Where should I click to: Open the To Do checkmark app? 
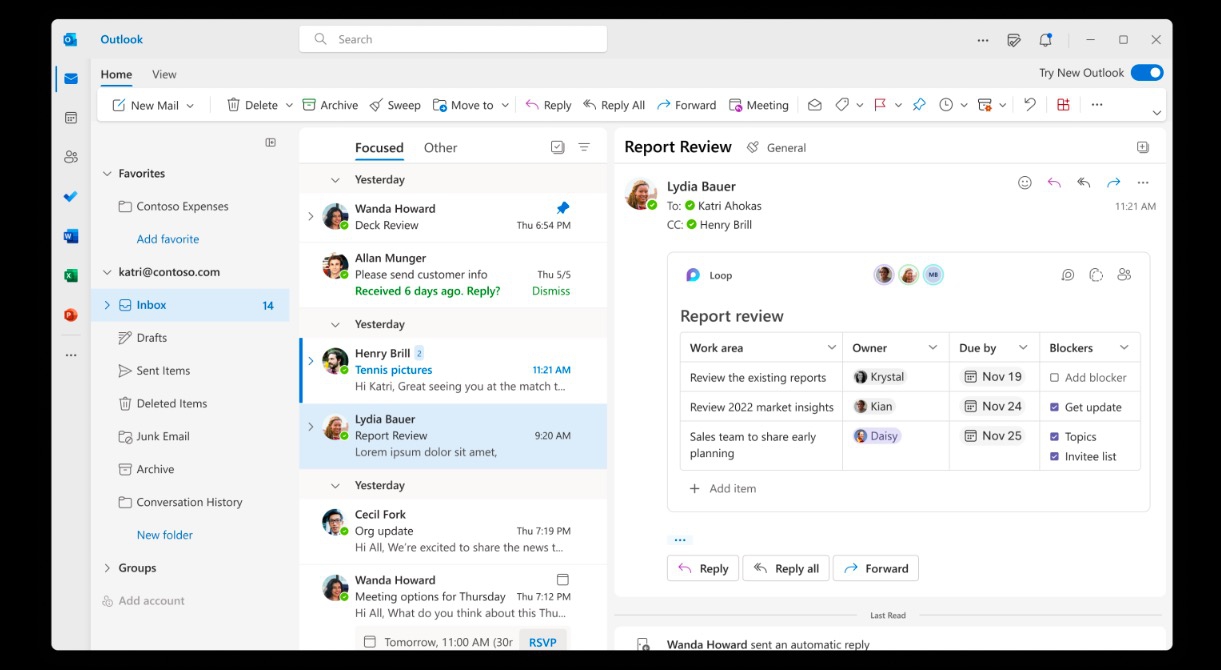pyautogui.click(x=71, y=197)
